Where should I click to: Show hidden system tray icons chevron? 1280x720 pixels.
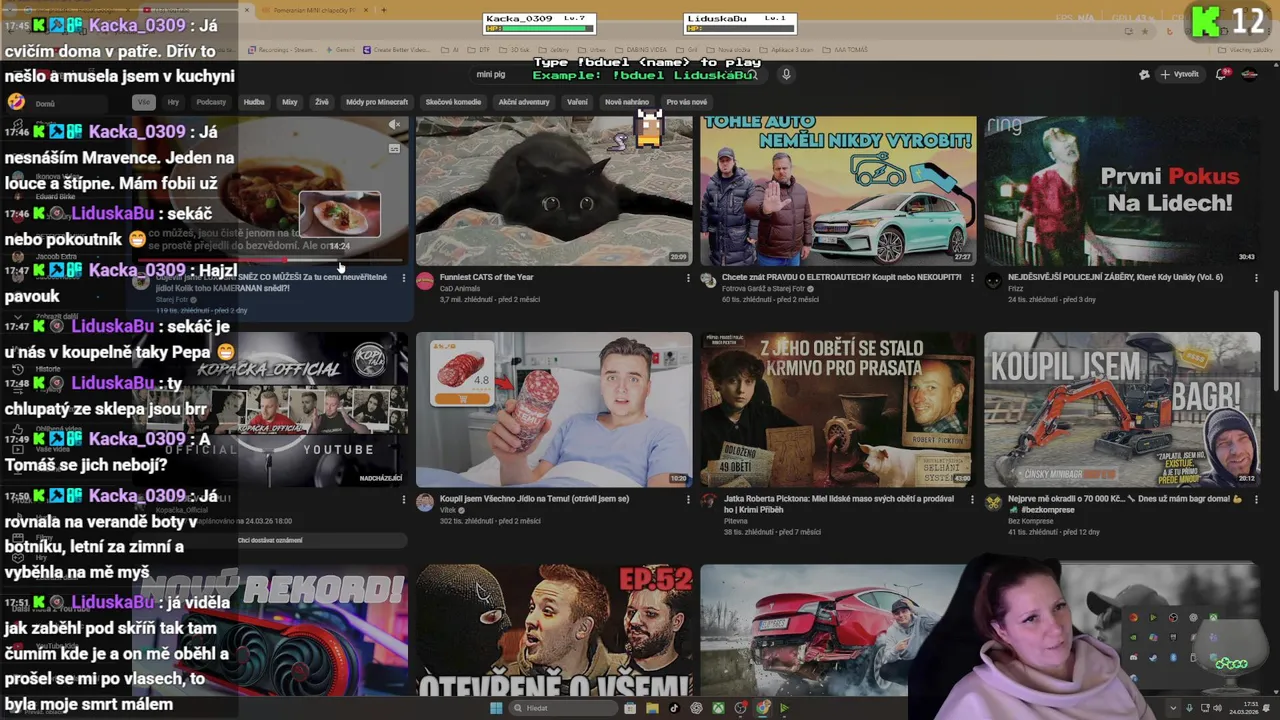click(1173, 708)
